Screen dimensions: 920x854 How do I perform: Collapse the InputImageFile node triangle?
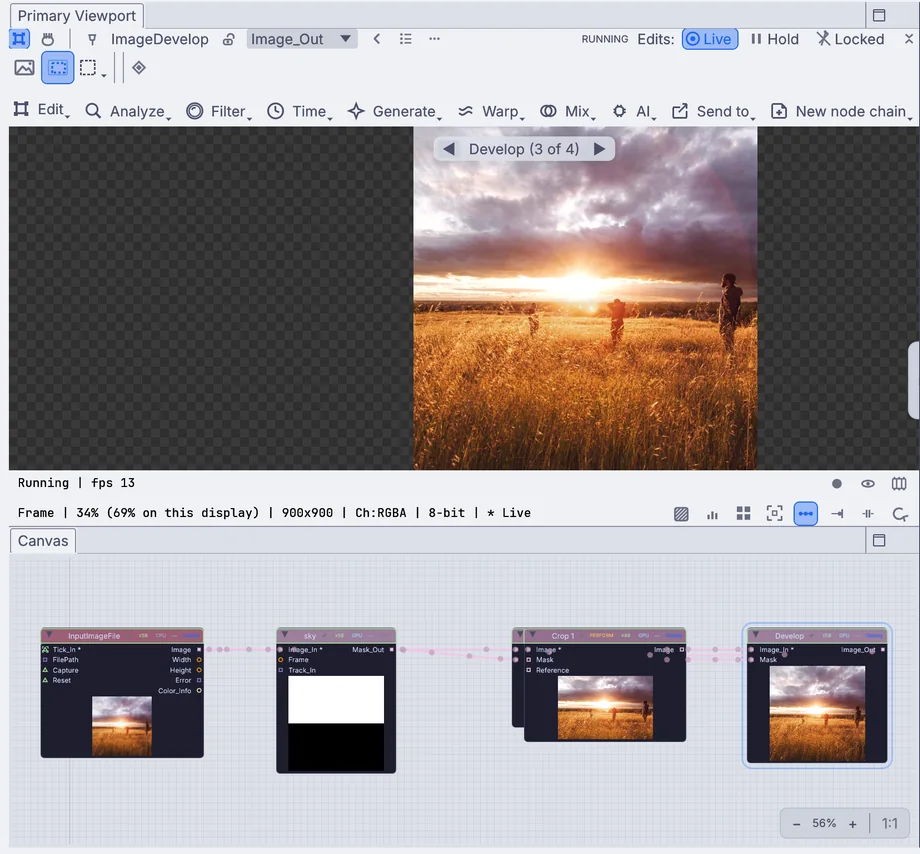click(49, 635)
